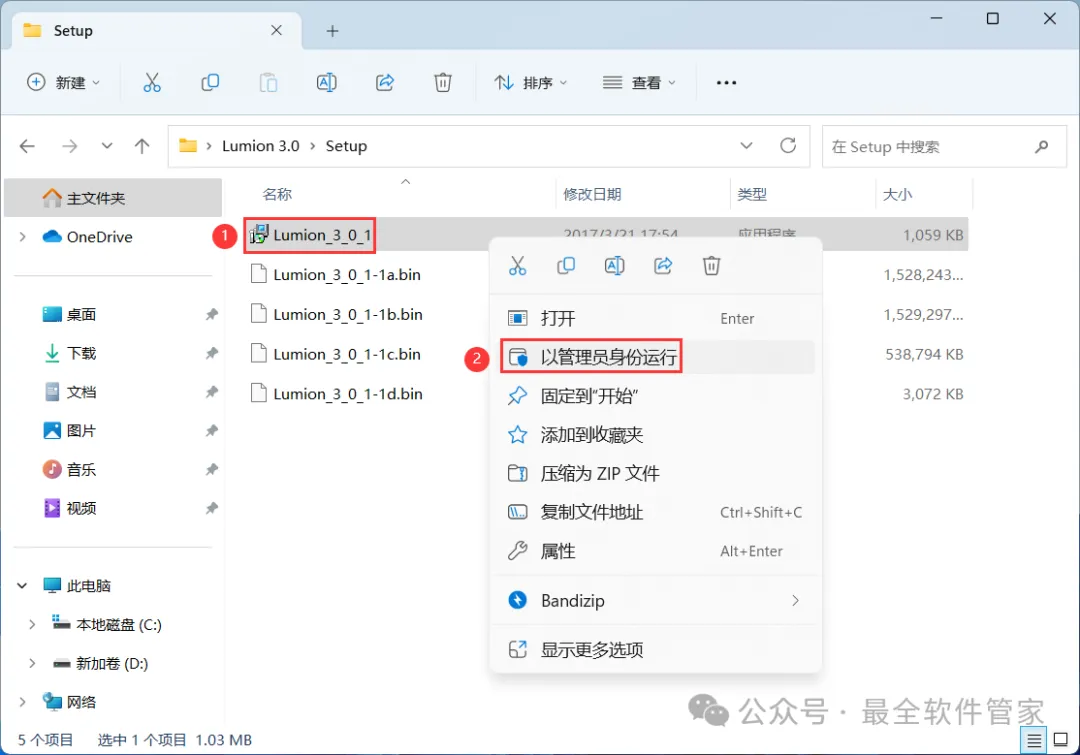This screenshot has width=1080, height=755.
Task: Open 本地磁盘 (C:) in the sidebar
Action: coord(118,625)
